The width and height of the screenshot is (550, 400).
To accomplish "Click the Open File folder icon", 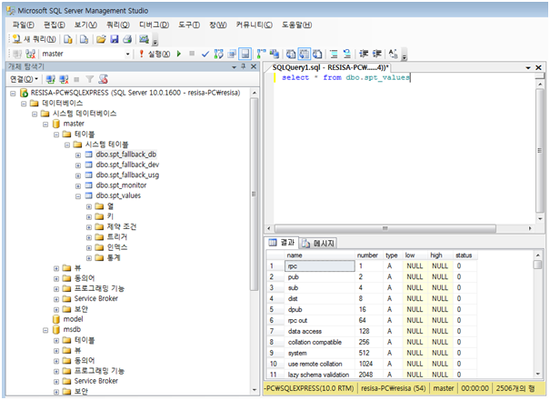I will (101, 39).
